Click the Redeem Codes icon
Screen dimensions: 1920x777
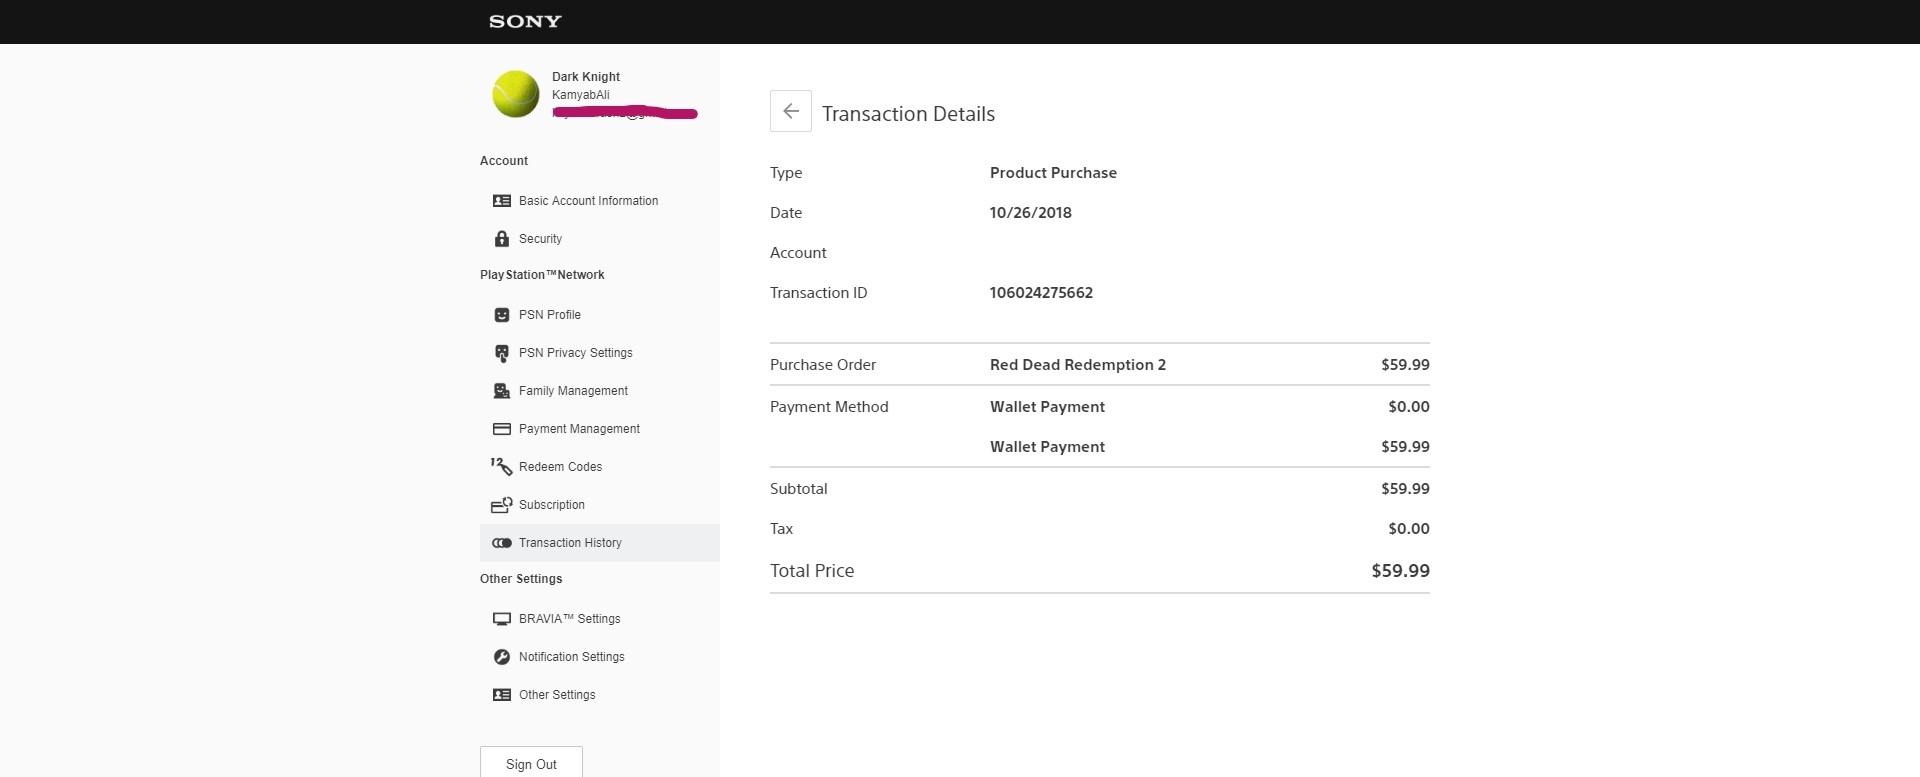click(502, 466)
